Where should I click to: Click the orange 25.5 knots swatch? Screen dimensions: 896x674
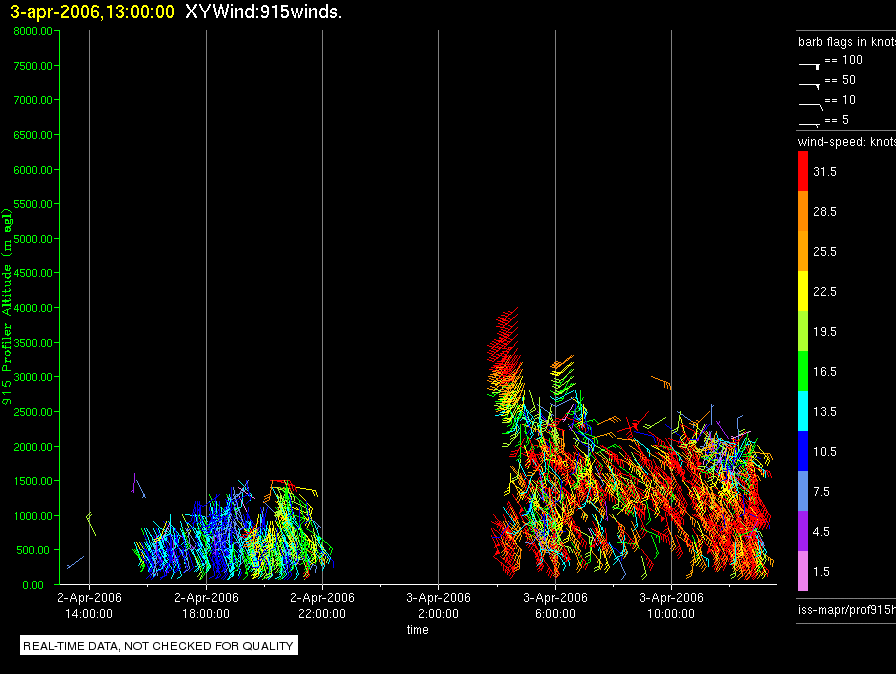803,251
